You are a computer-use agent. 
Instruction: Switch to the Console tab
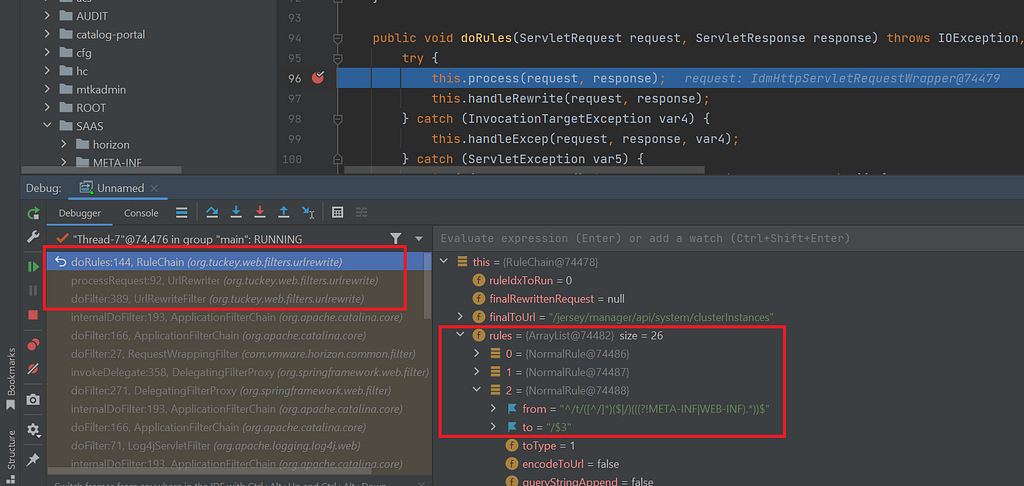coord(141,213)
